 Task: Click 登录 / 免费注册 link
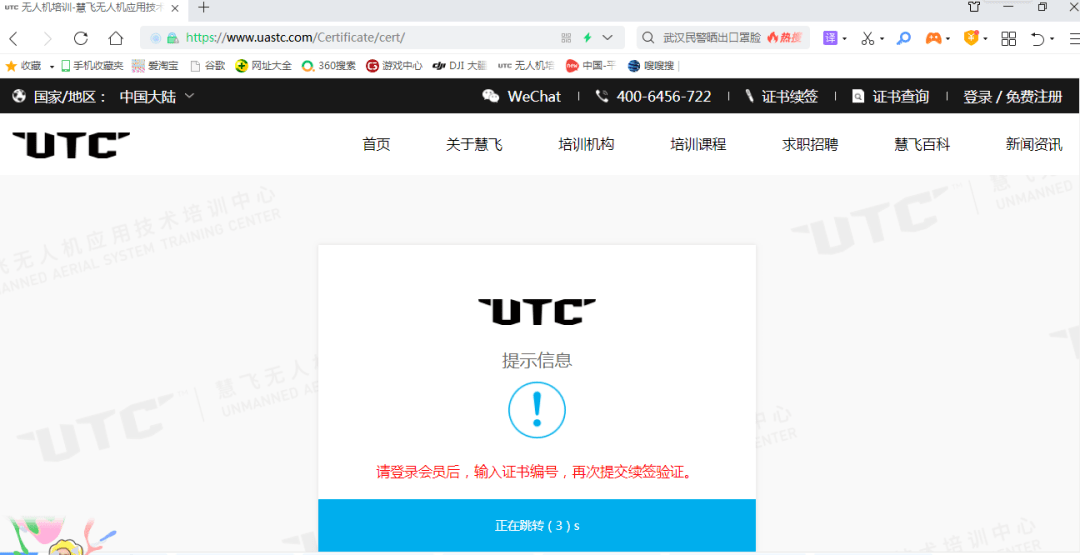coord(1012,97)
